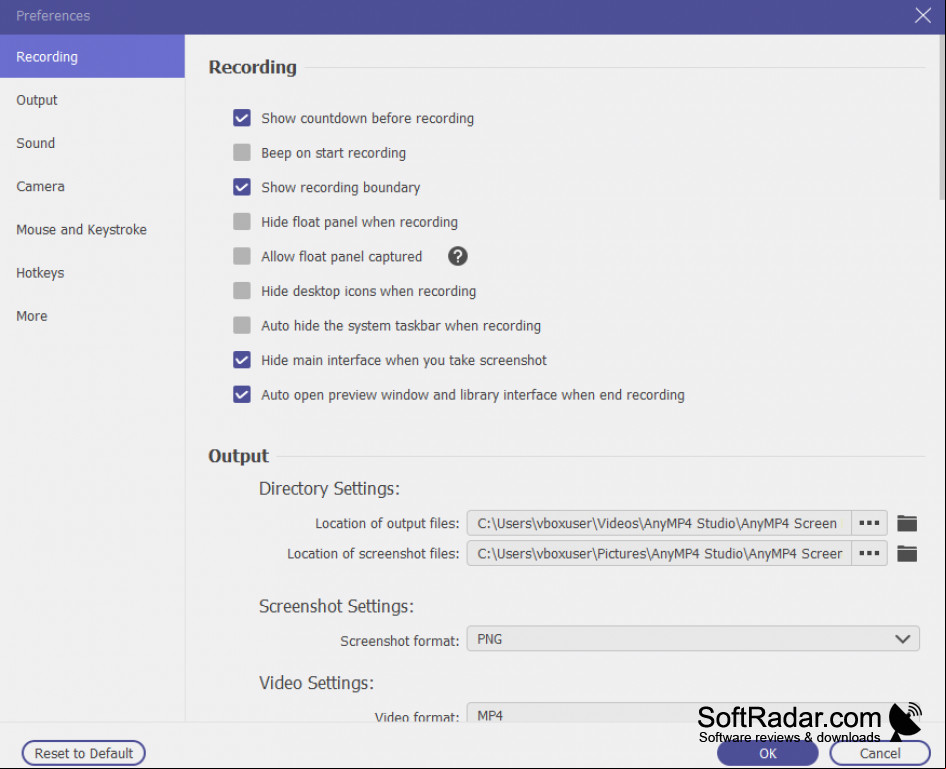Disable Auto open preview window option

click(x=242, y=394)
